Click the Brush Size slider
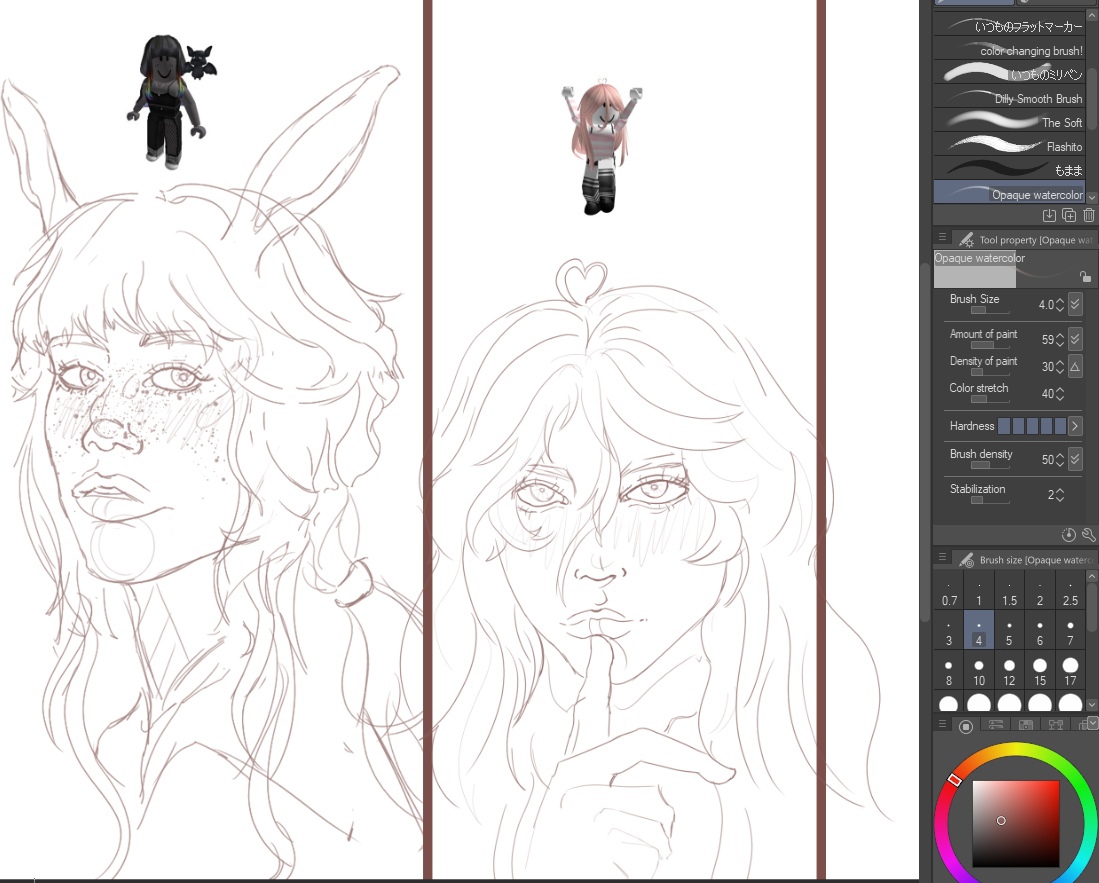Viewport: 1099px width, 883px height. point(990,310)
